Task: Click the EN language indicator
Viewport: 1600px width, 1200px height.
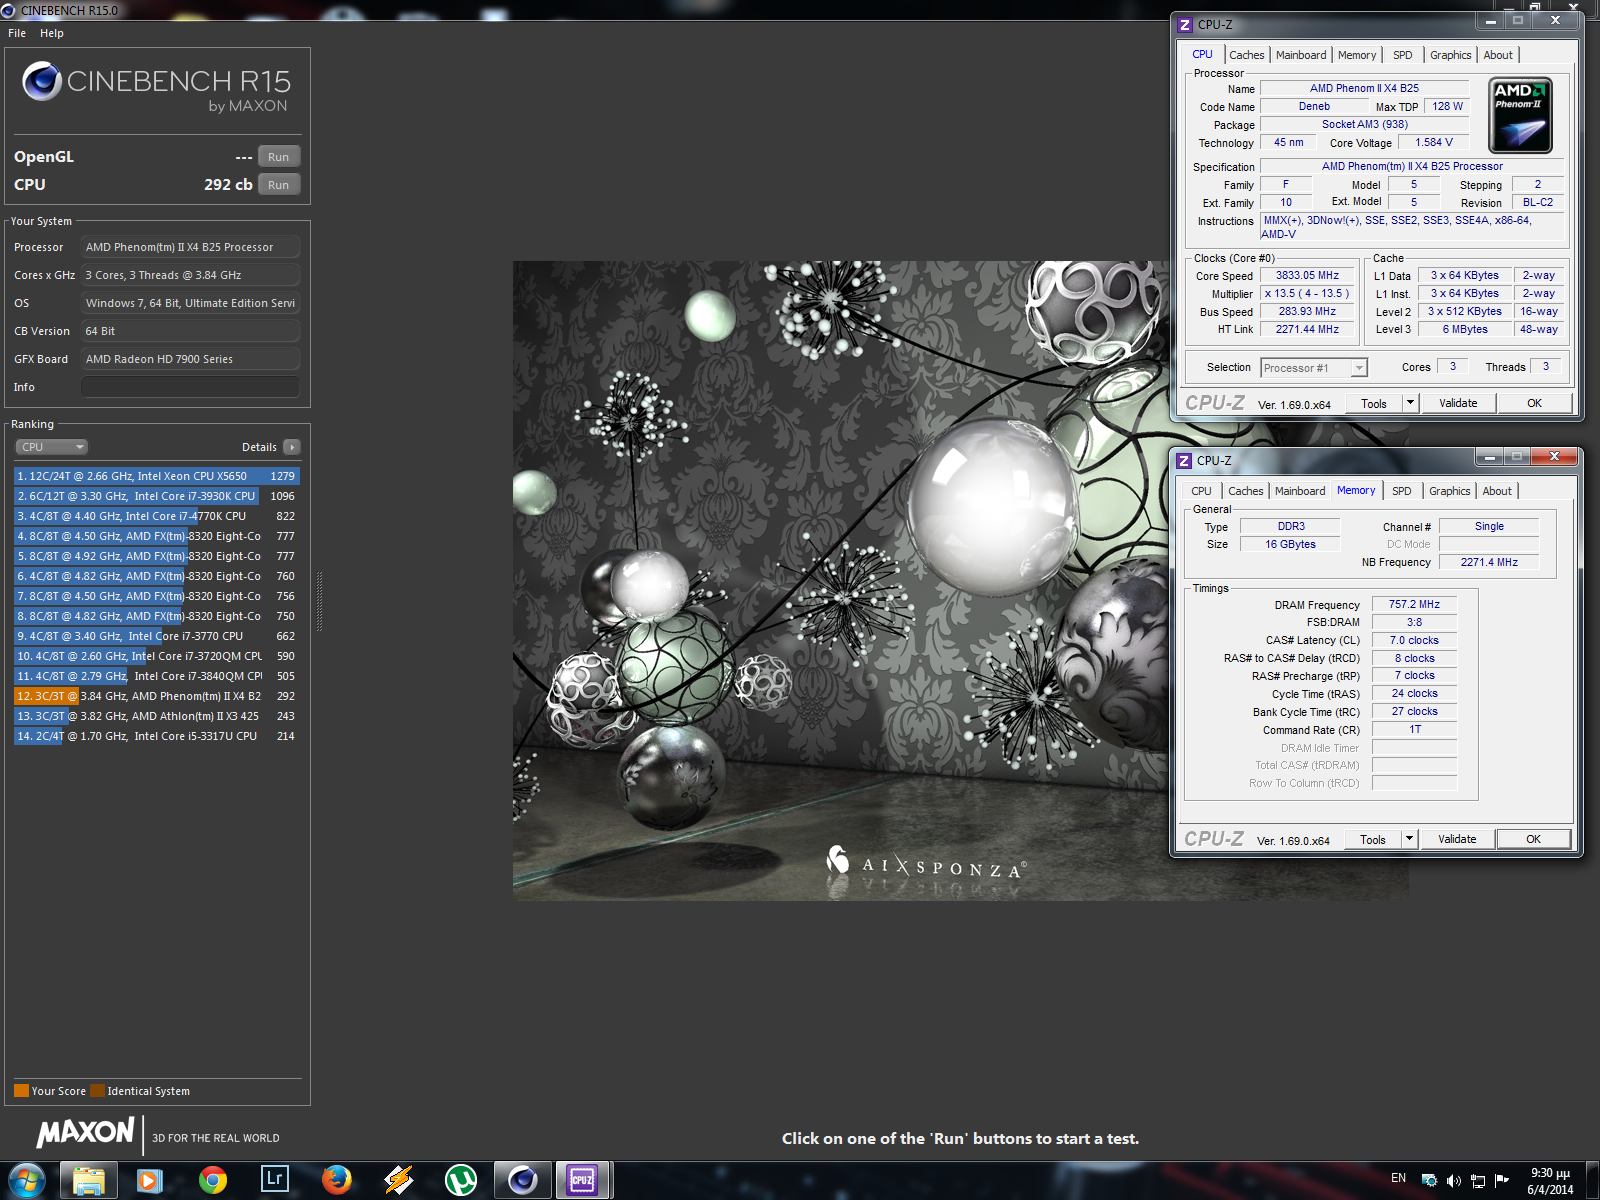Action: click(x=1398, y=1178)
